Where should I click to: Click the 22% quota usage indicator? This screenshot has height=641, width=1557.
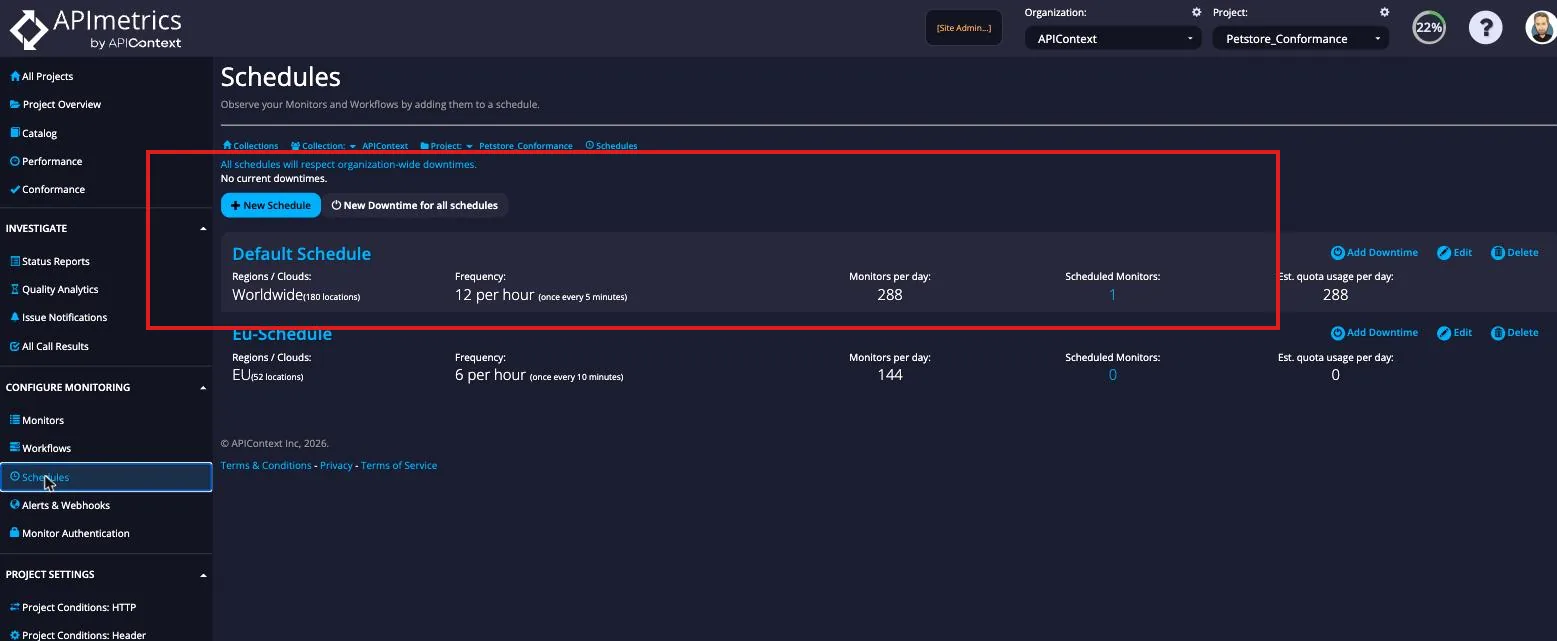coord(1429,27)
